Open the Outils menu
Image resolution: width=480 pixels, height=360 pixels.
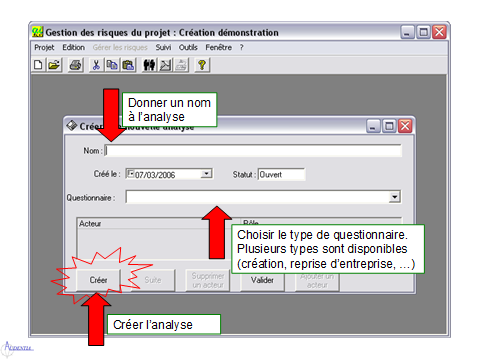188,47
